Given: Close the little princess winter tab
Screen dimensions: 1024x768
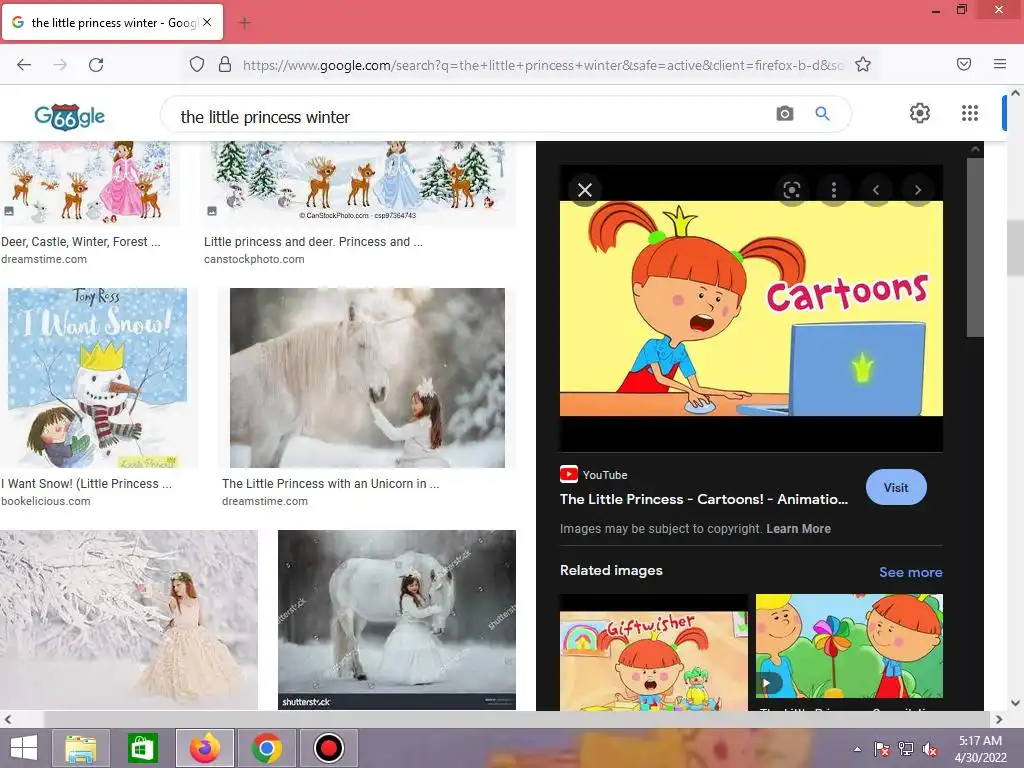Looking at the screenshot, I should [x=207, y=22].
